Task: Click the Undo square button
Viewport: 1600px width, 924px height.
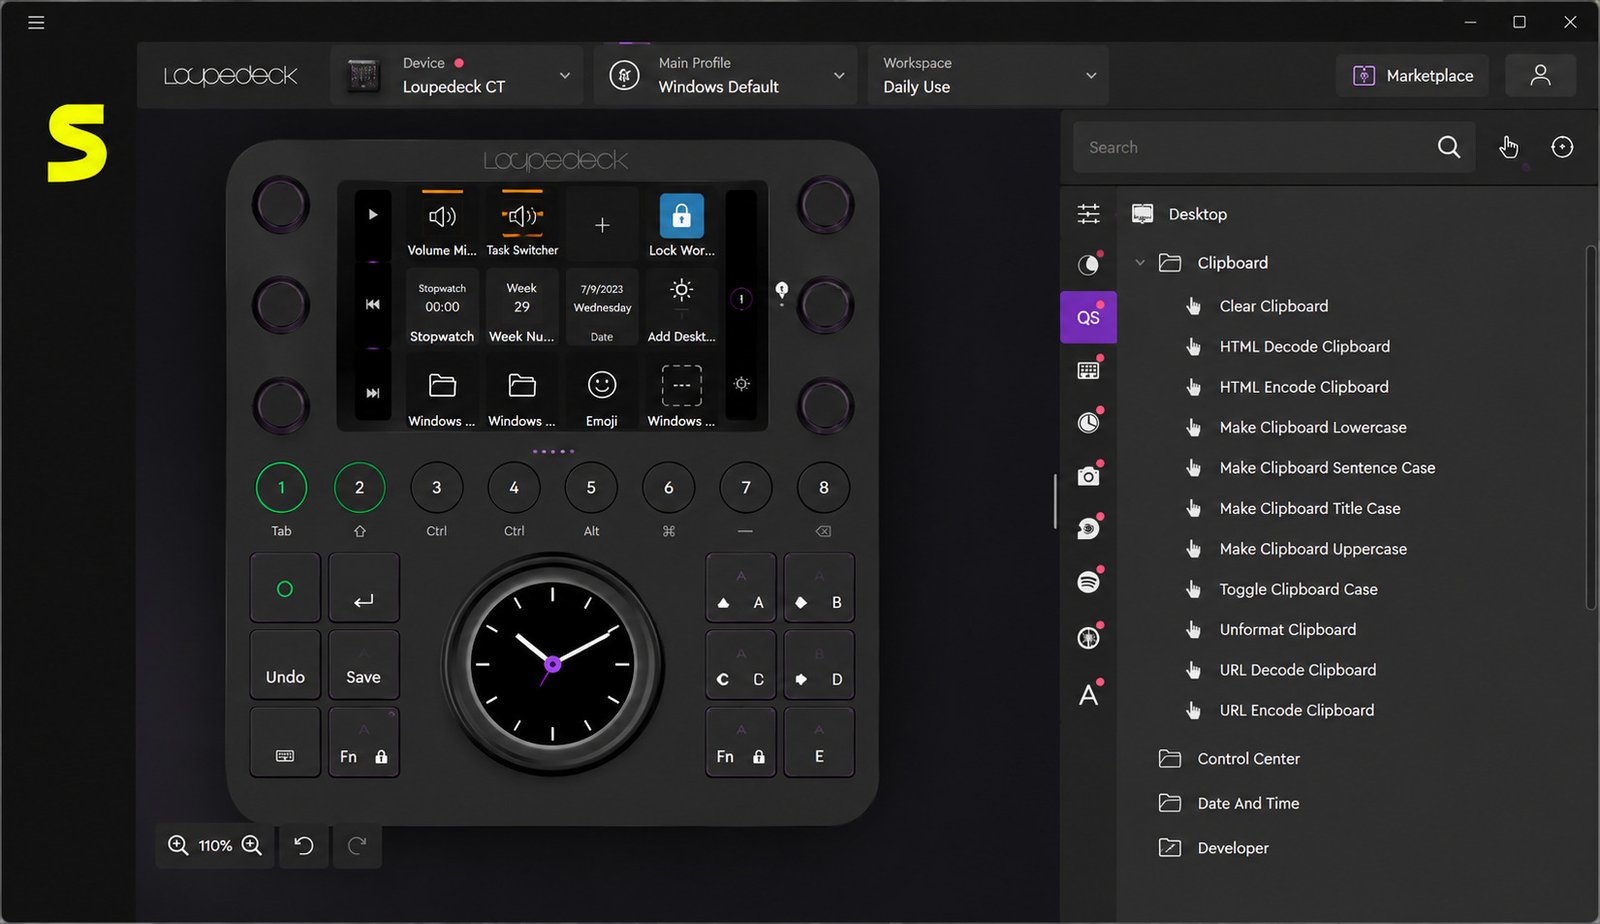Action: pyautogui.click(x=285, y=665)
